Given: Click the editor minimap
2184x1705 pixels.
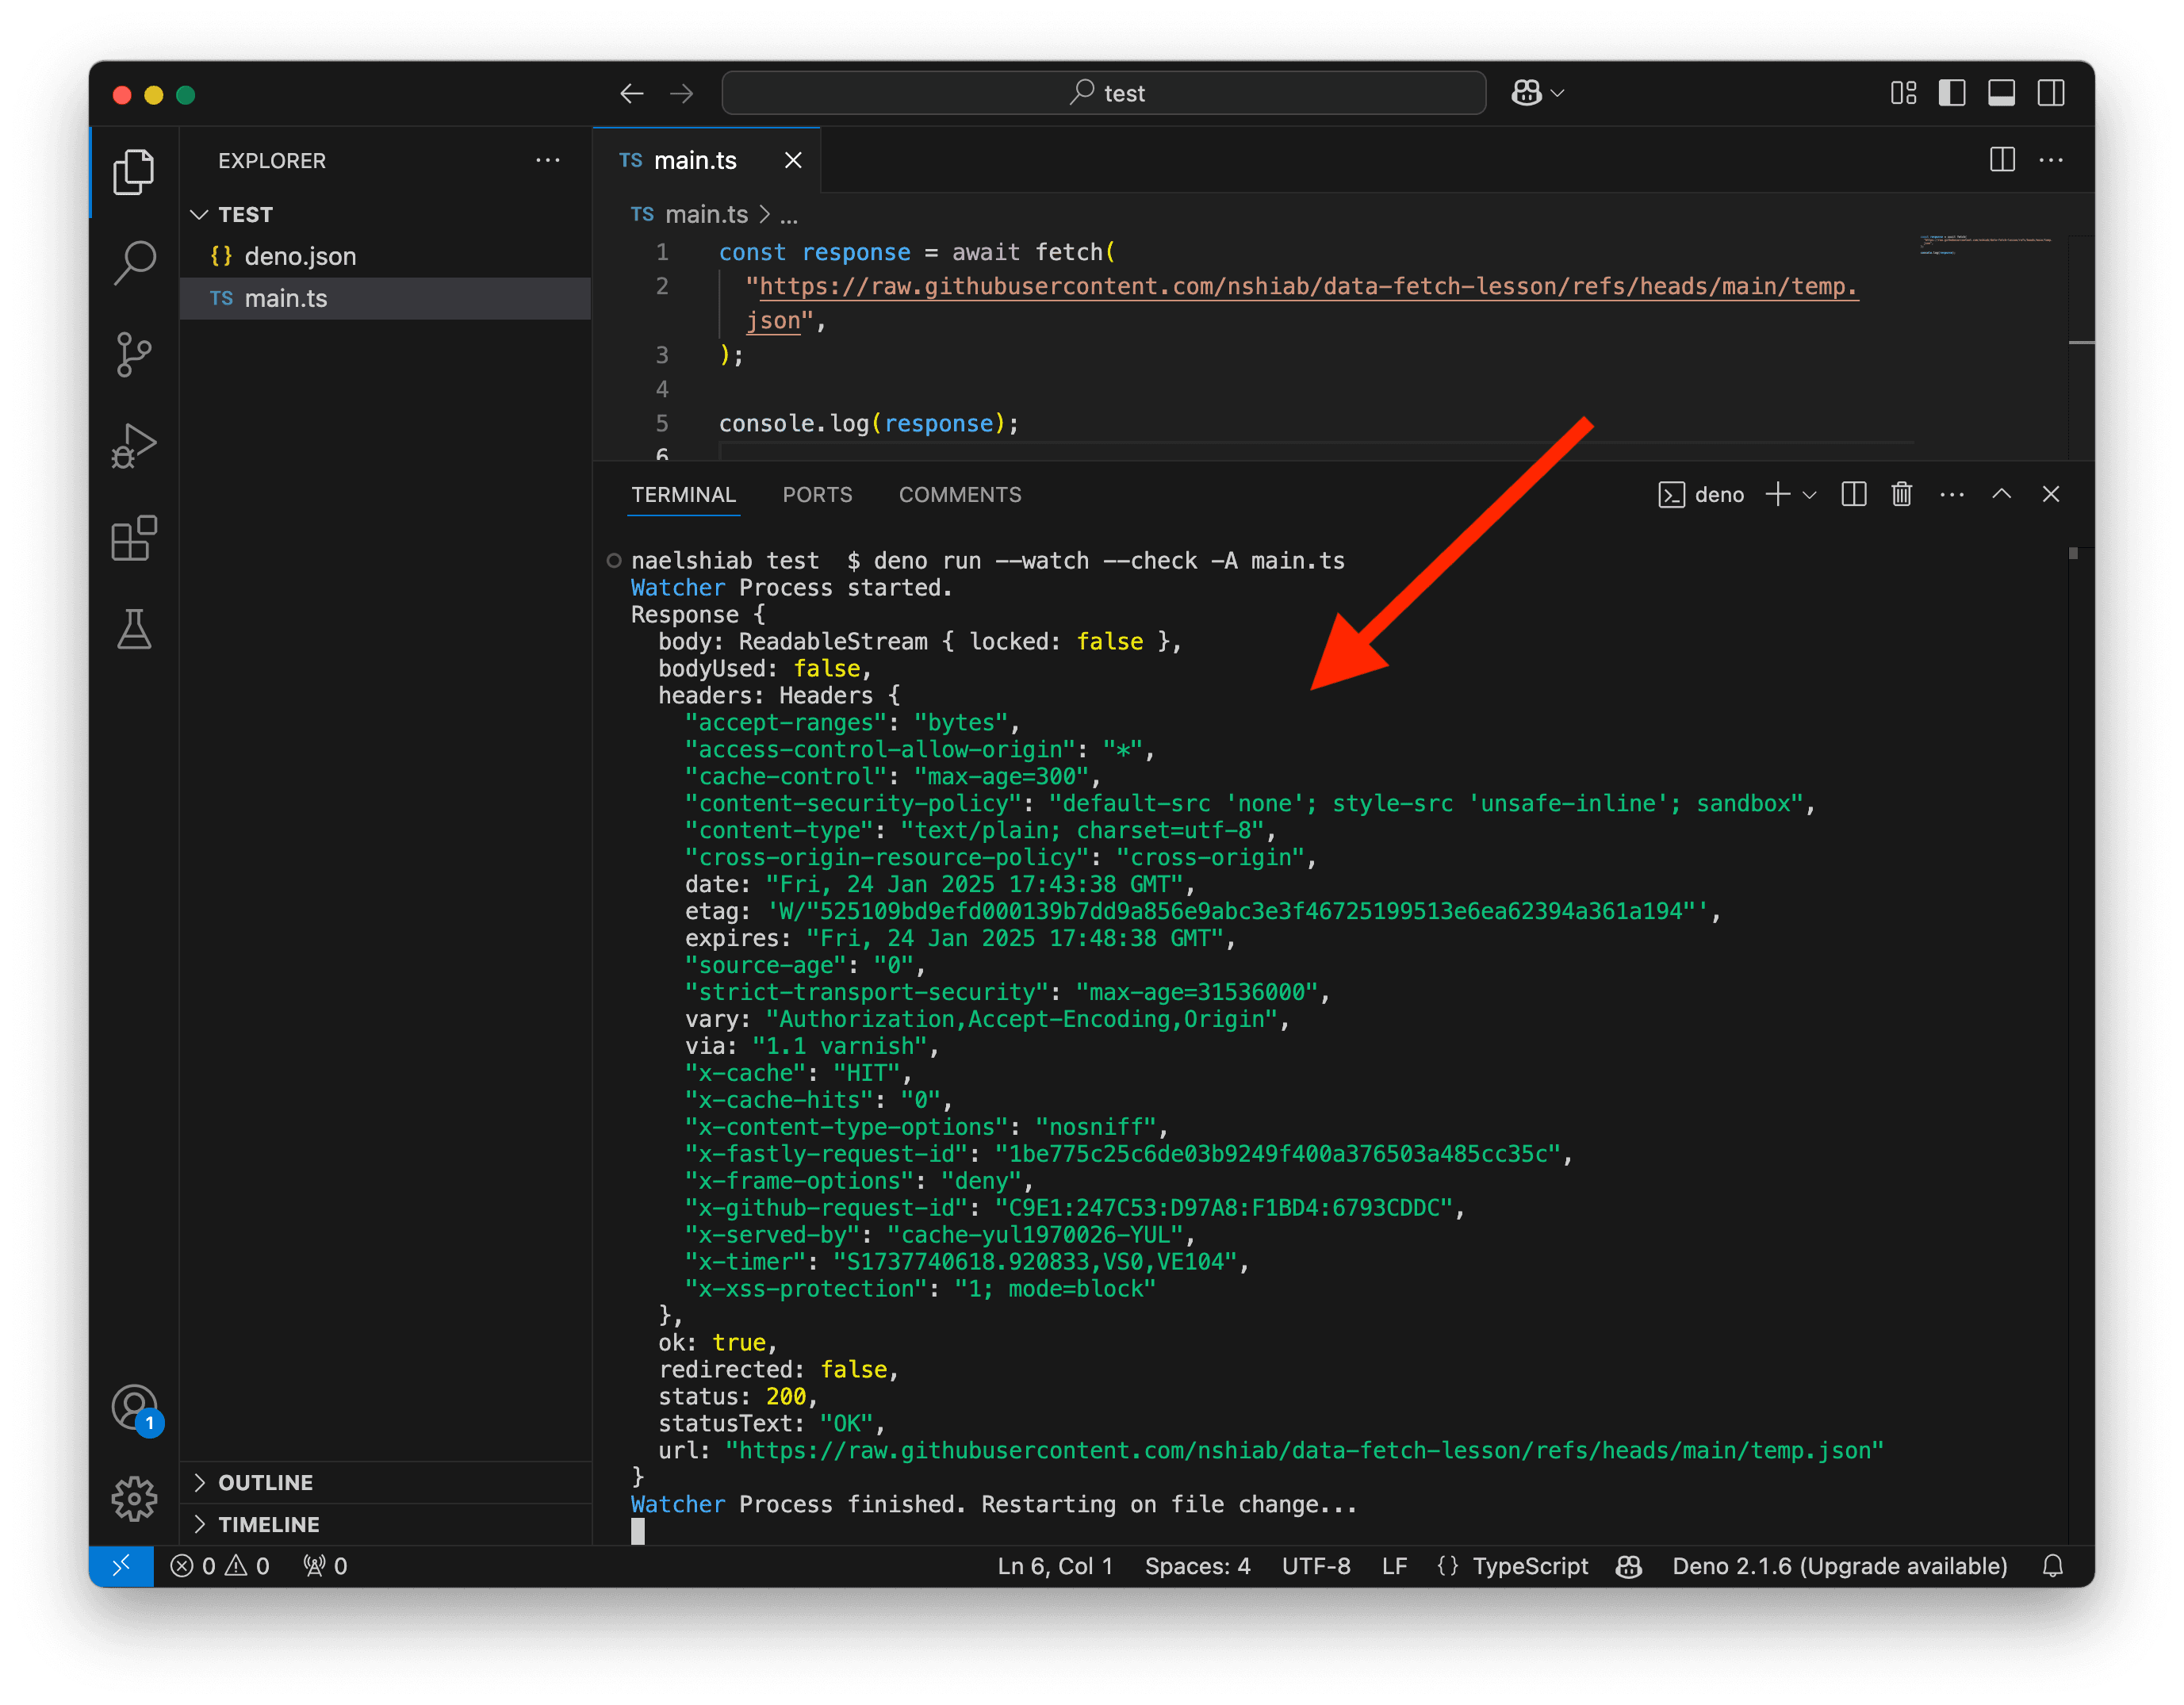Looking at the screenshot, I should (x=1985, y=245).
